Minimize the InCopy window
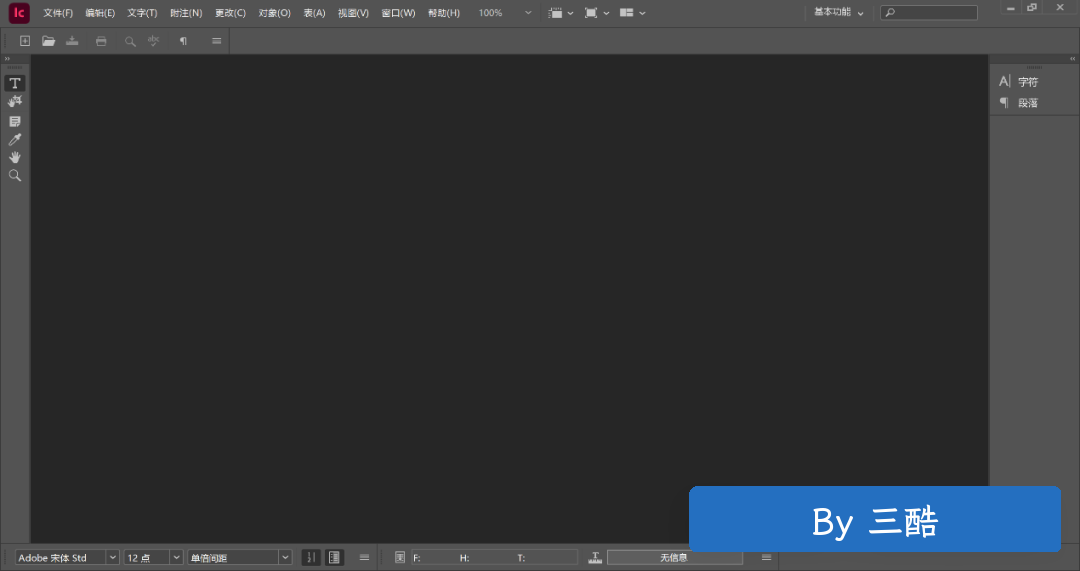1080x571 pixels. [1010, 8]
